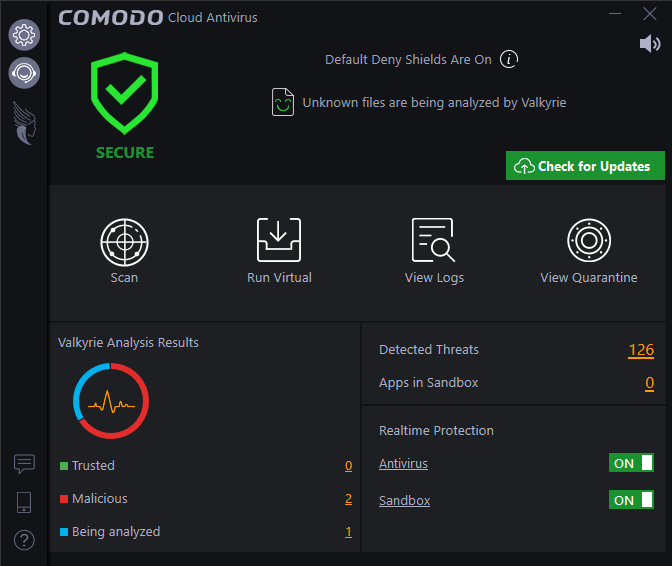Toggle the Antivirus ON switch
Image resolution: width=672 pixels, height=566 pixels.
point(631,463)
